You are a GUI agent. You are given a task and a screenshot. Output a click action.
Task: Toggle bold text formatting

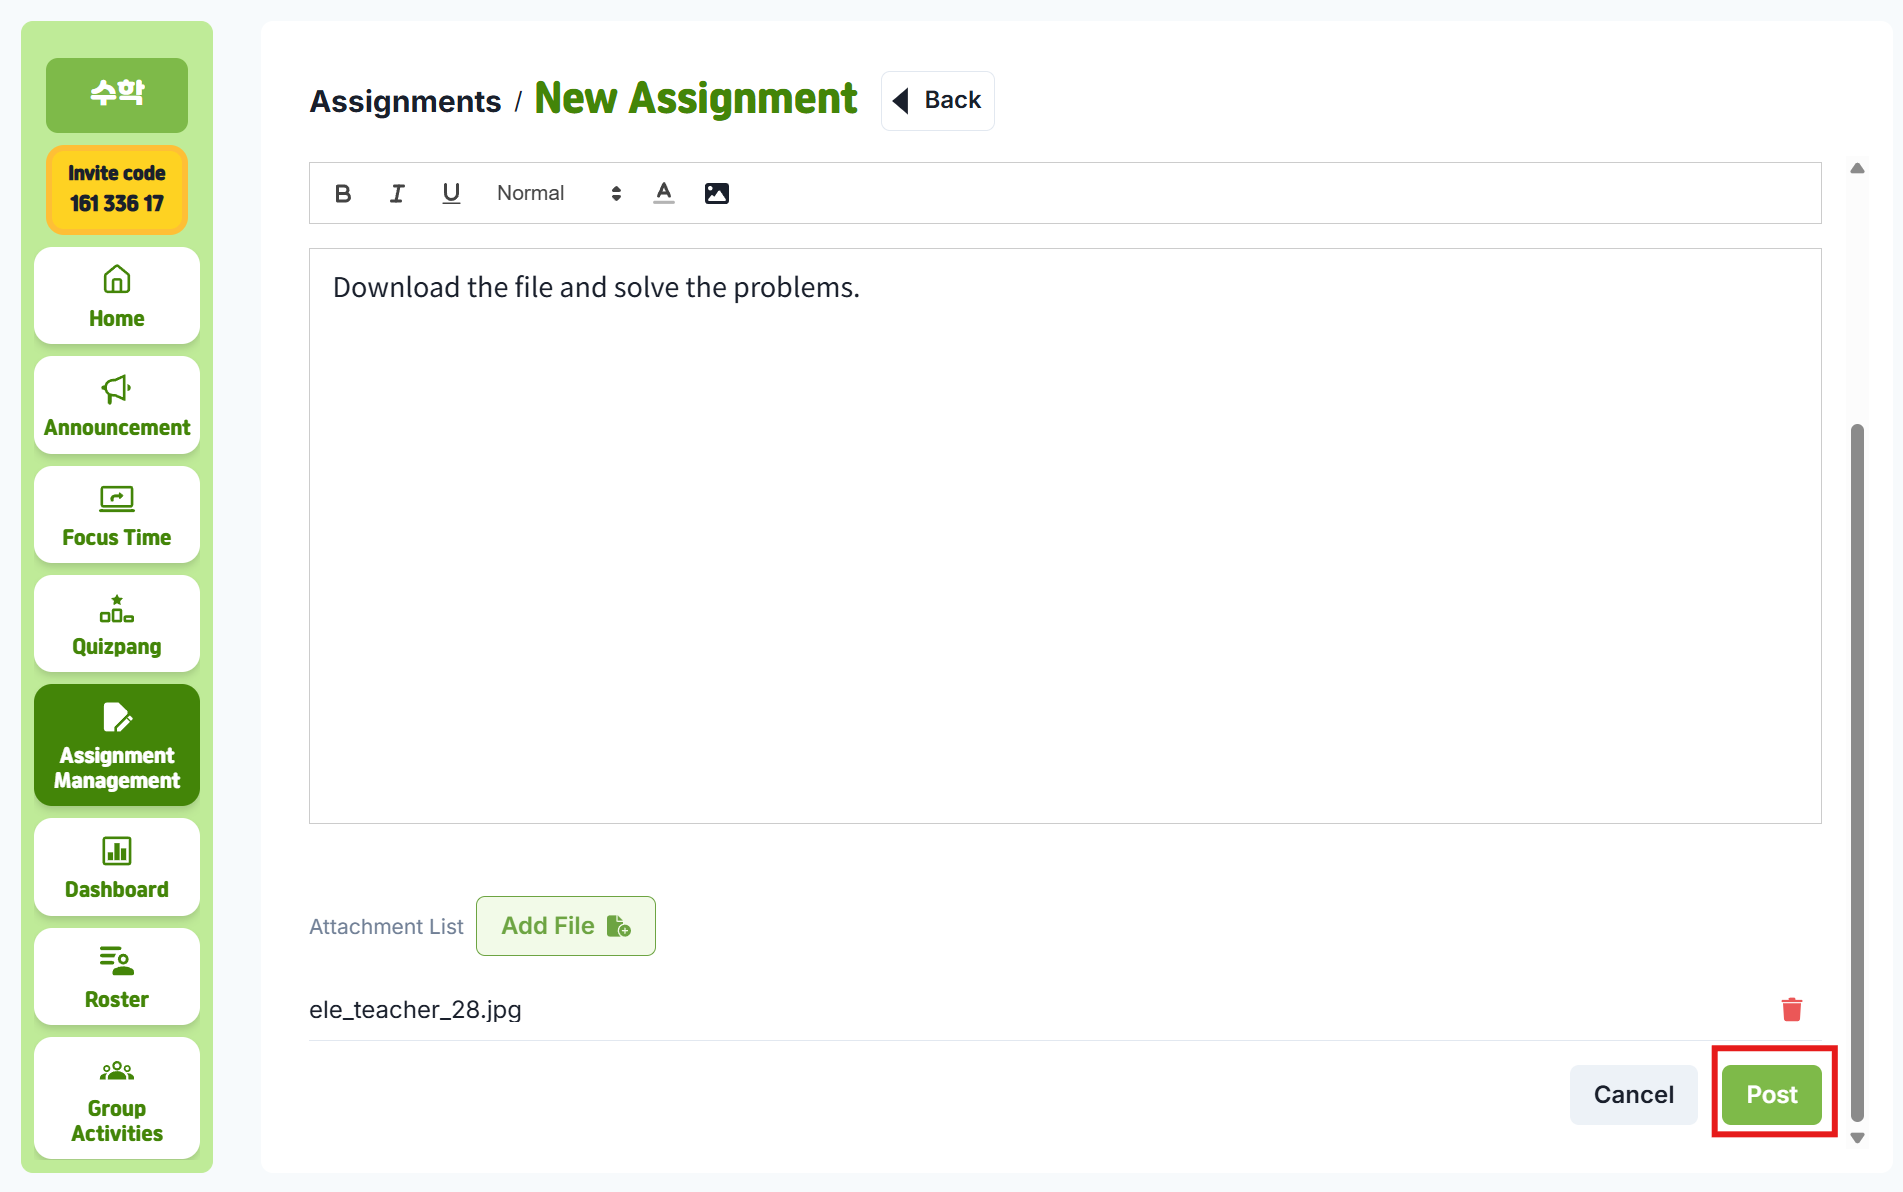[343, 194]
